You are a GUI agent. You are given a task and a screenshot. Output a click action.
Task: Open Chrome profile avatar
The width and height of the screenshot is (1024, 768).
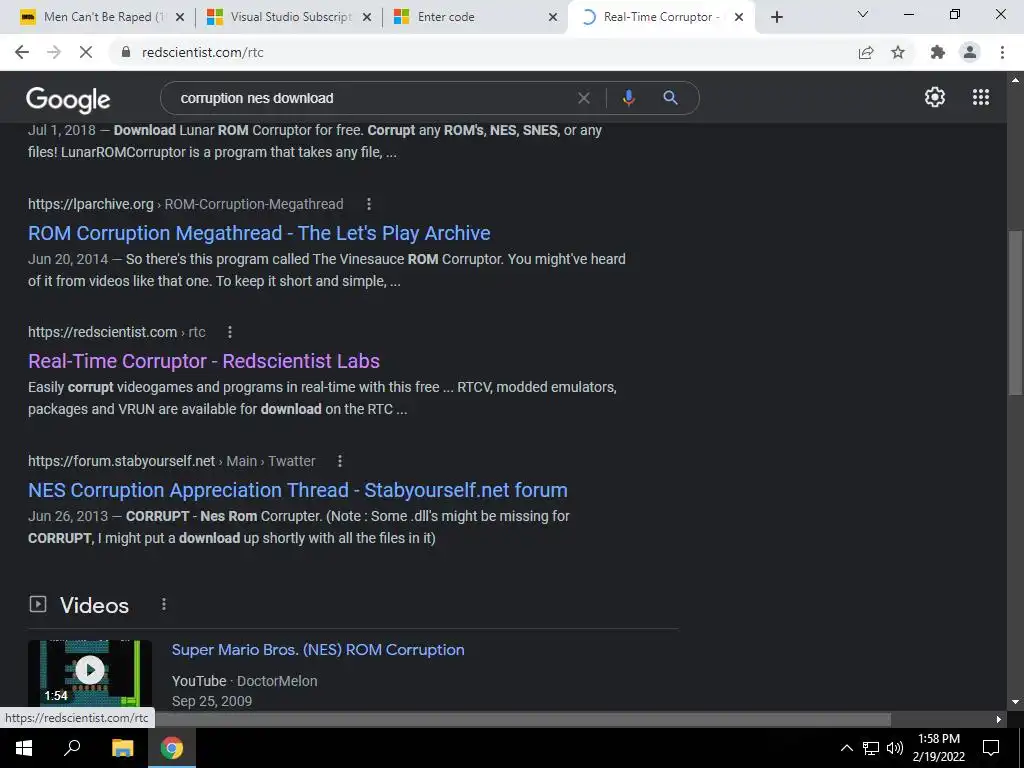click(x=970, y=52)
